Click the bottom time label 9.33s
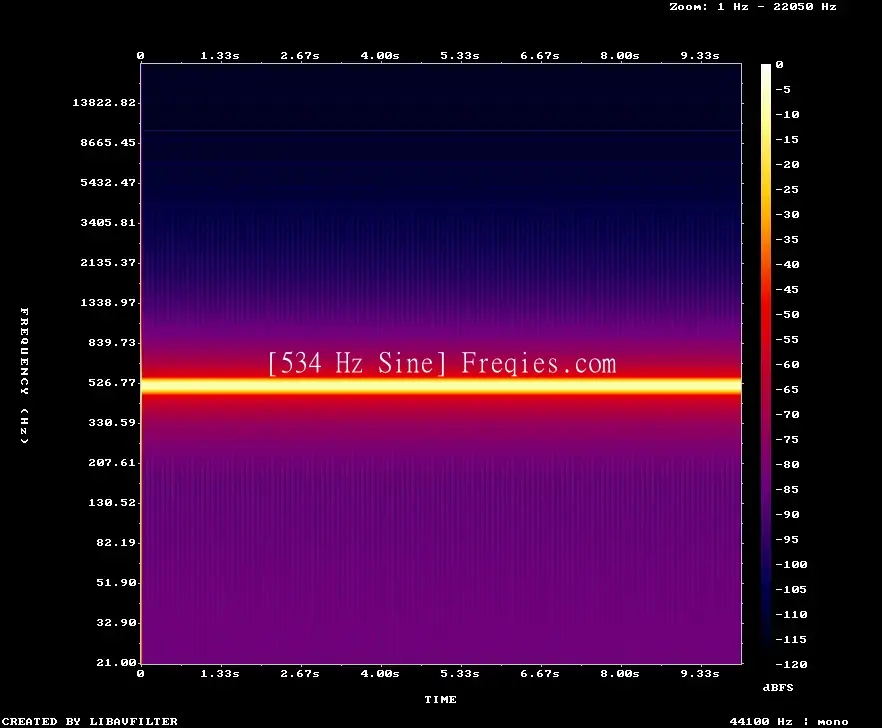The image size is (882, 728). [700, 673]
